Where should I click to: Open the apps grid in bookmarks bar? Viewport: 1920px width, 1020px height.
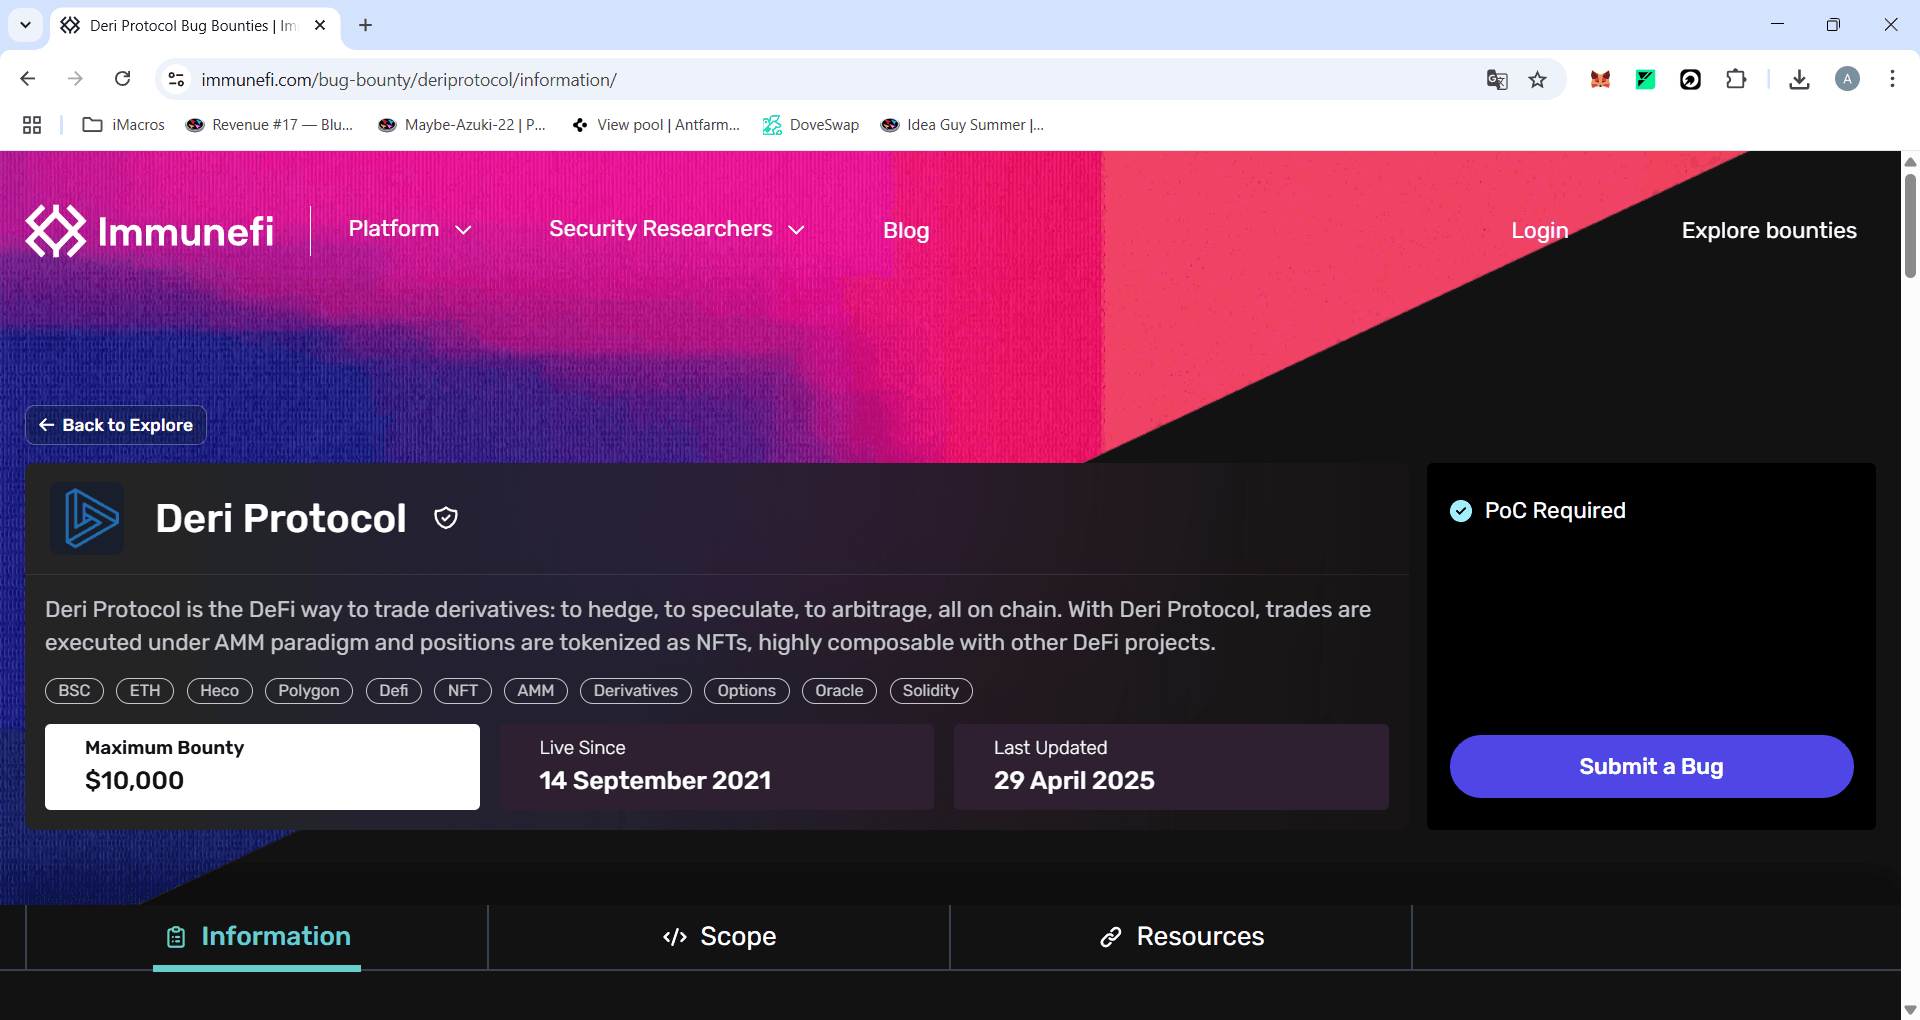point(32,125)
